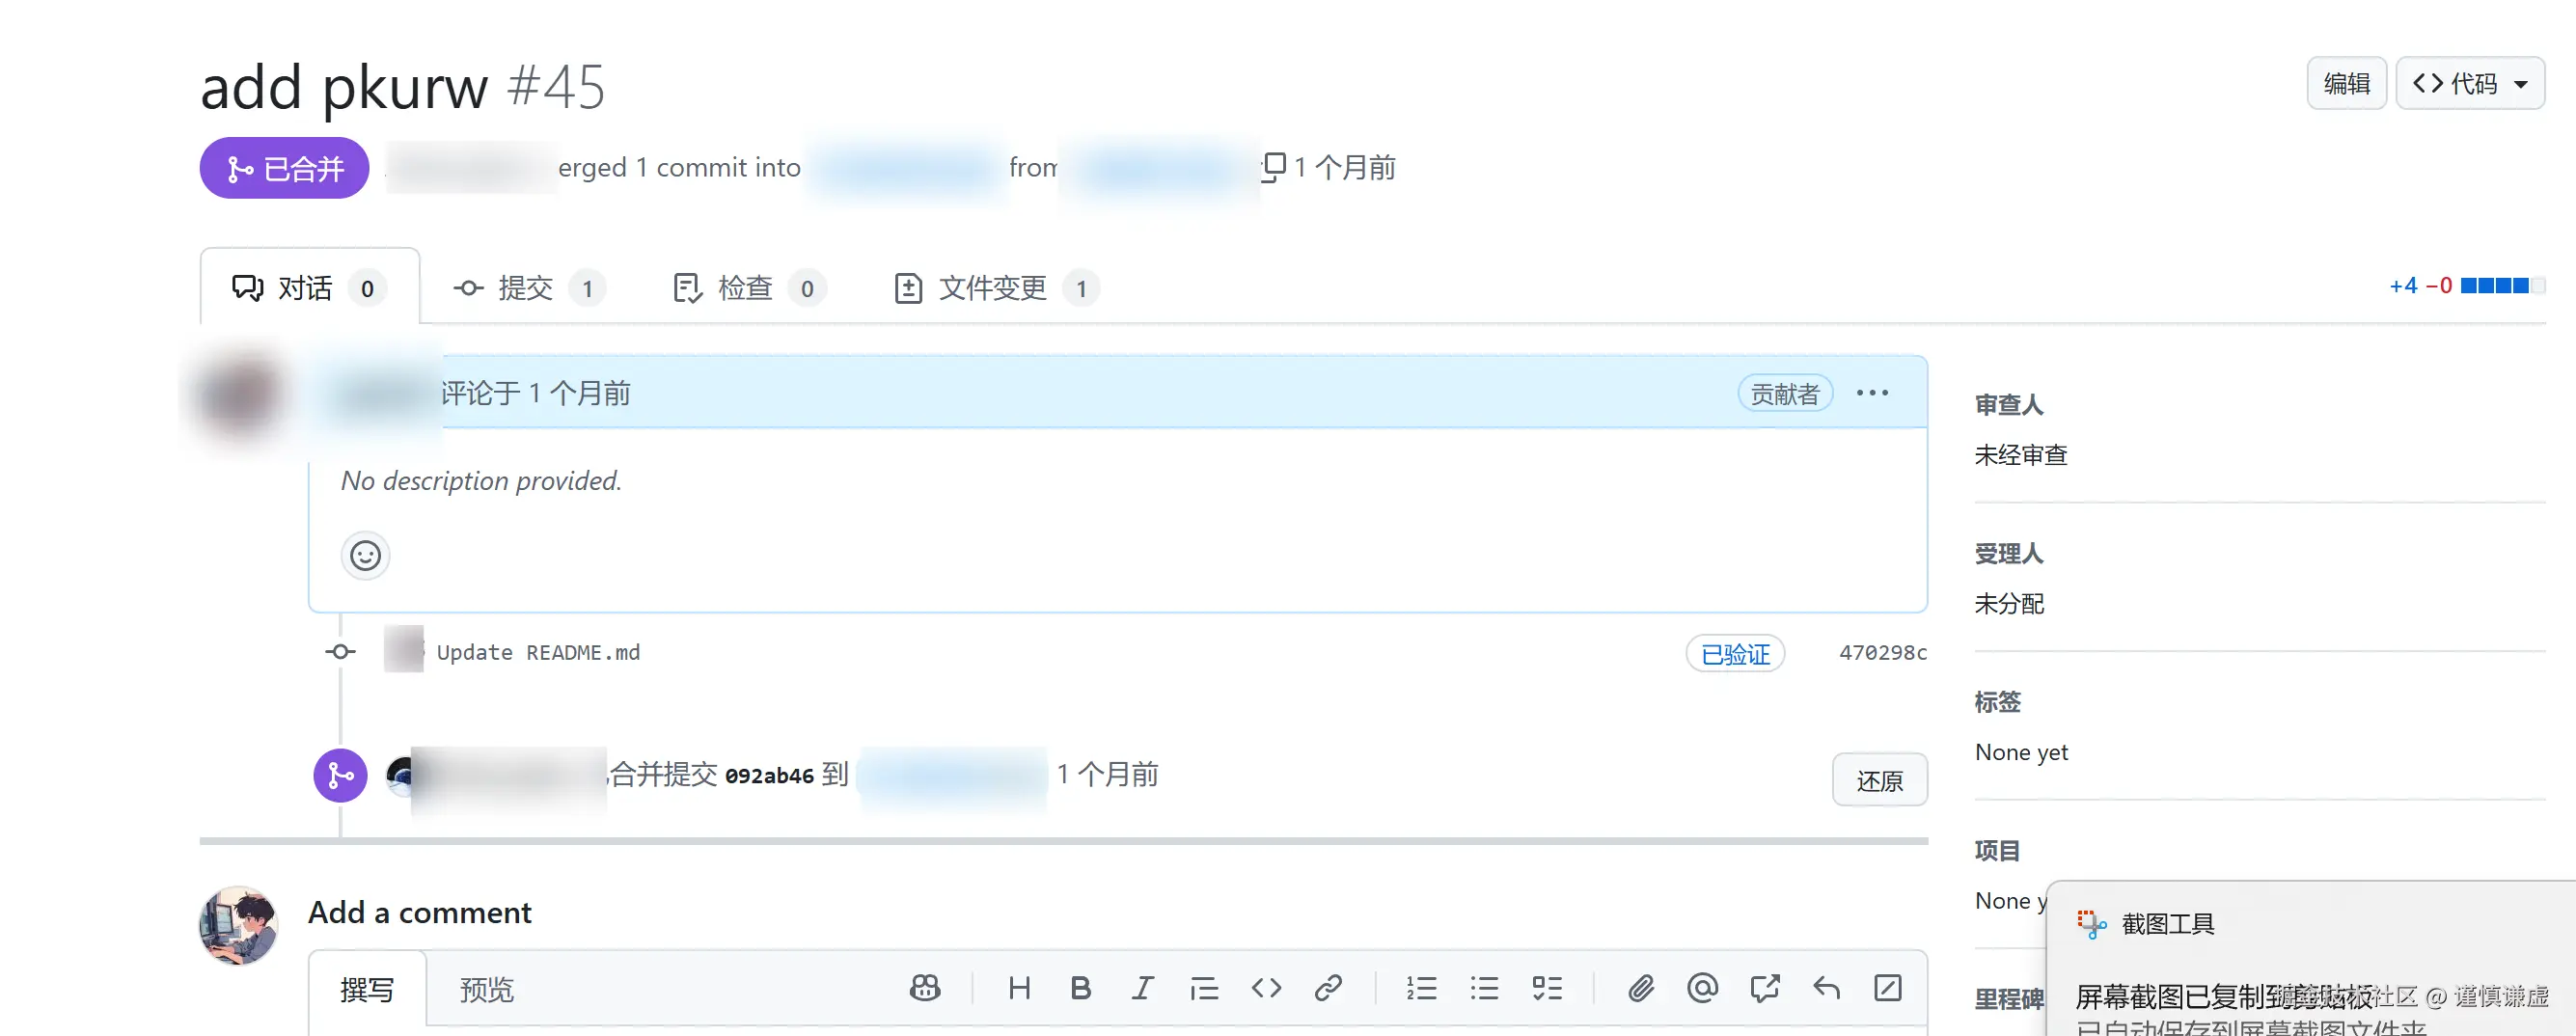Image resolution: width=2576 pixels, height=1036 pixels.
Task: Insert a heading in the comment editor
Action: pyautogui.click(x=1020, y=988)
